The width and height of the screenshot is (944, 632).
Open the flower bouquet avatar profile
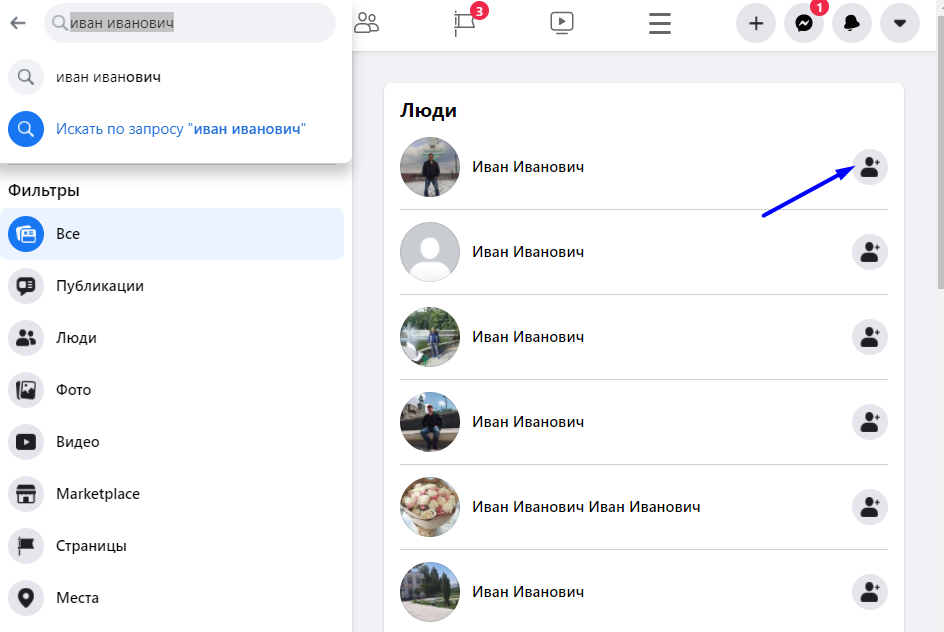point(430,507)
